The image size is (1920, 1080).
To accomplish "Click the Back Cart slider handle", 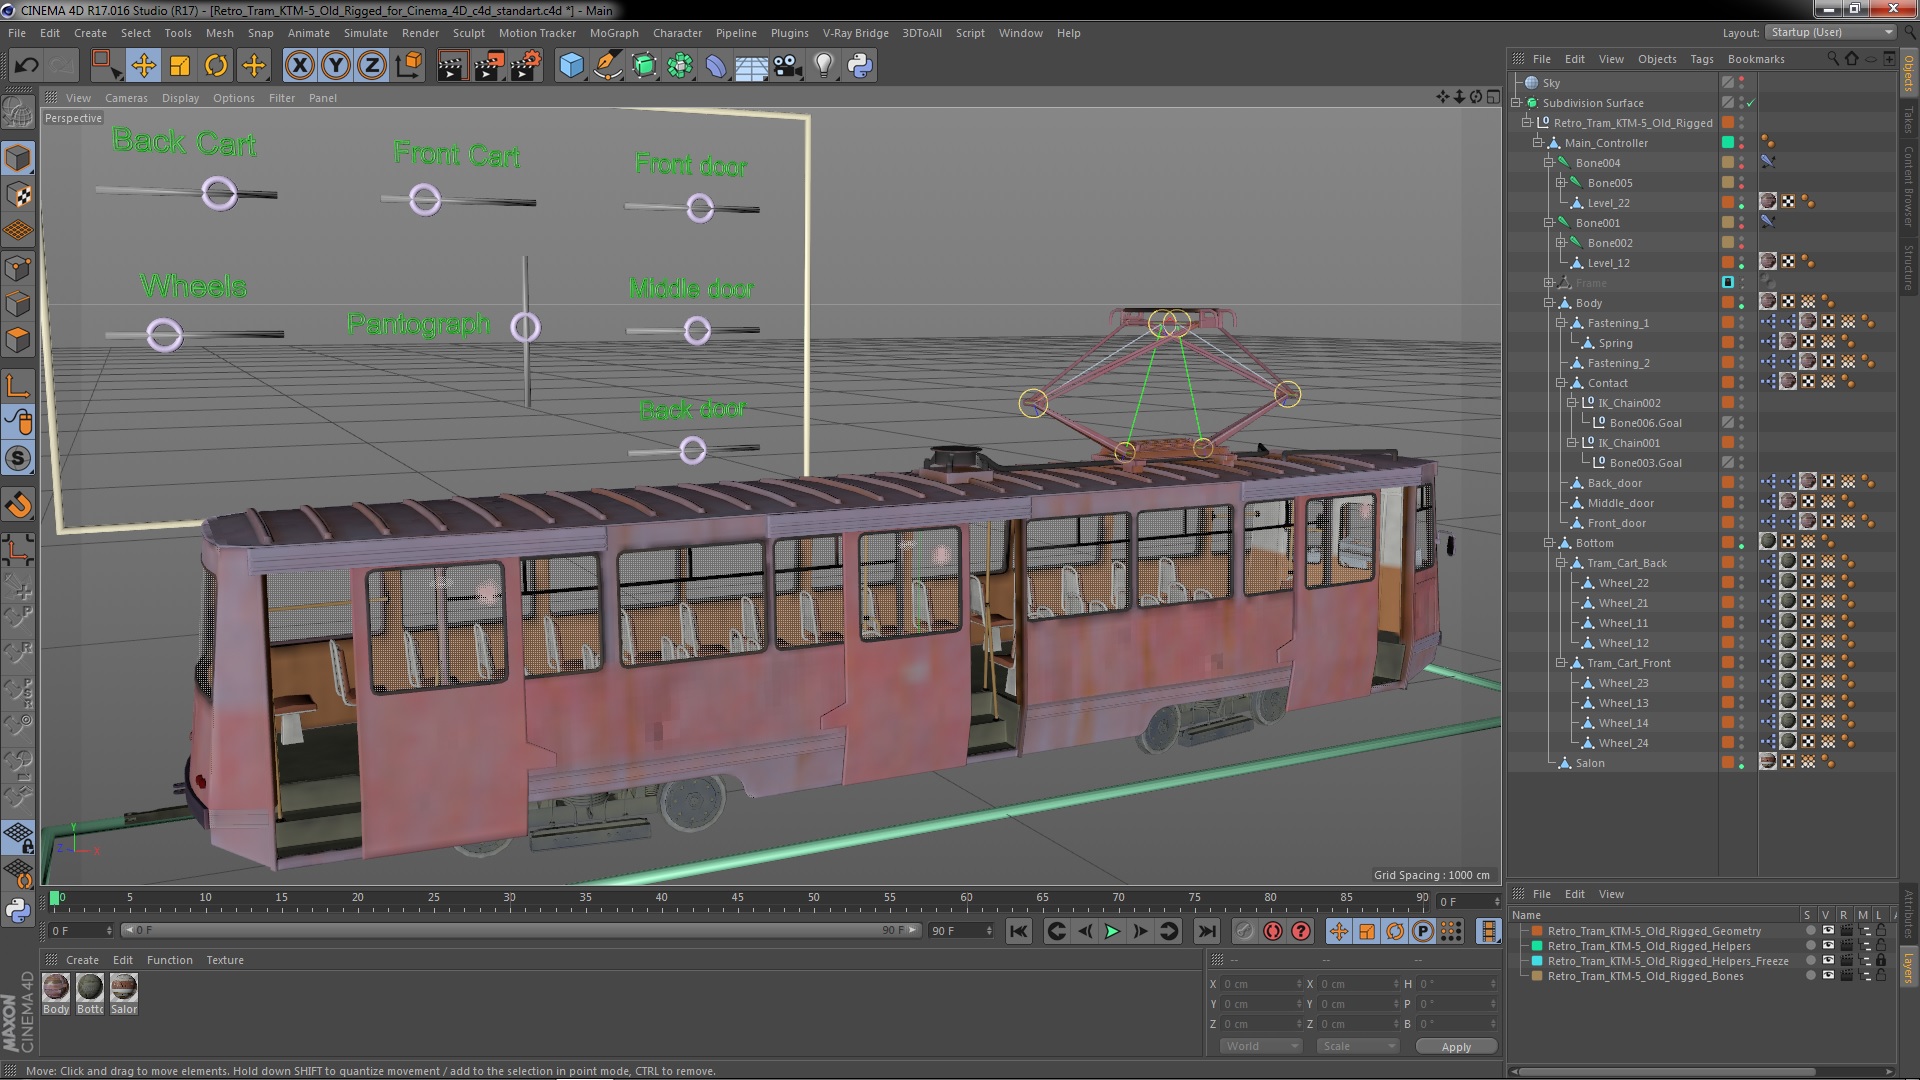I will click(x=219, y=193).
